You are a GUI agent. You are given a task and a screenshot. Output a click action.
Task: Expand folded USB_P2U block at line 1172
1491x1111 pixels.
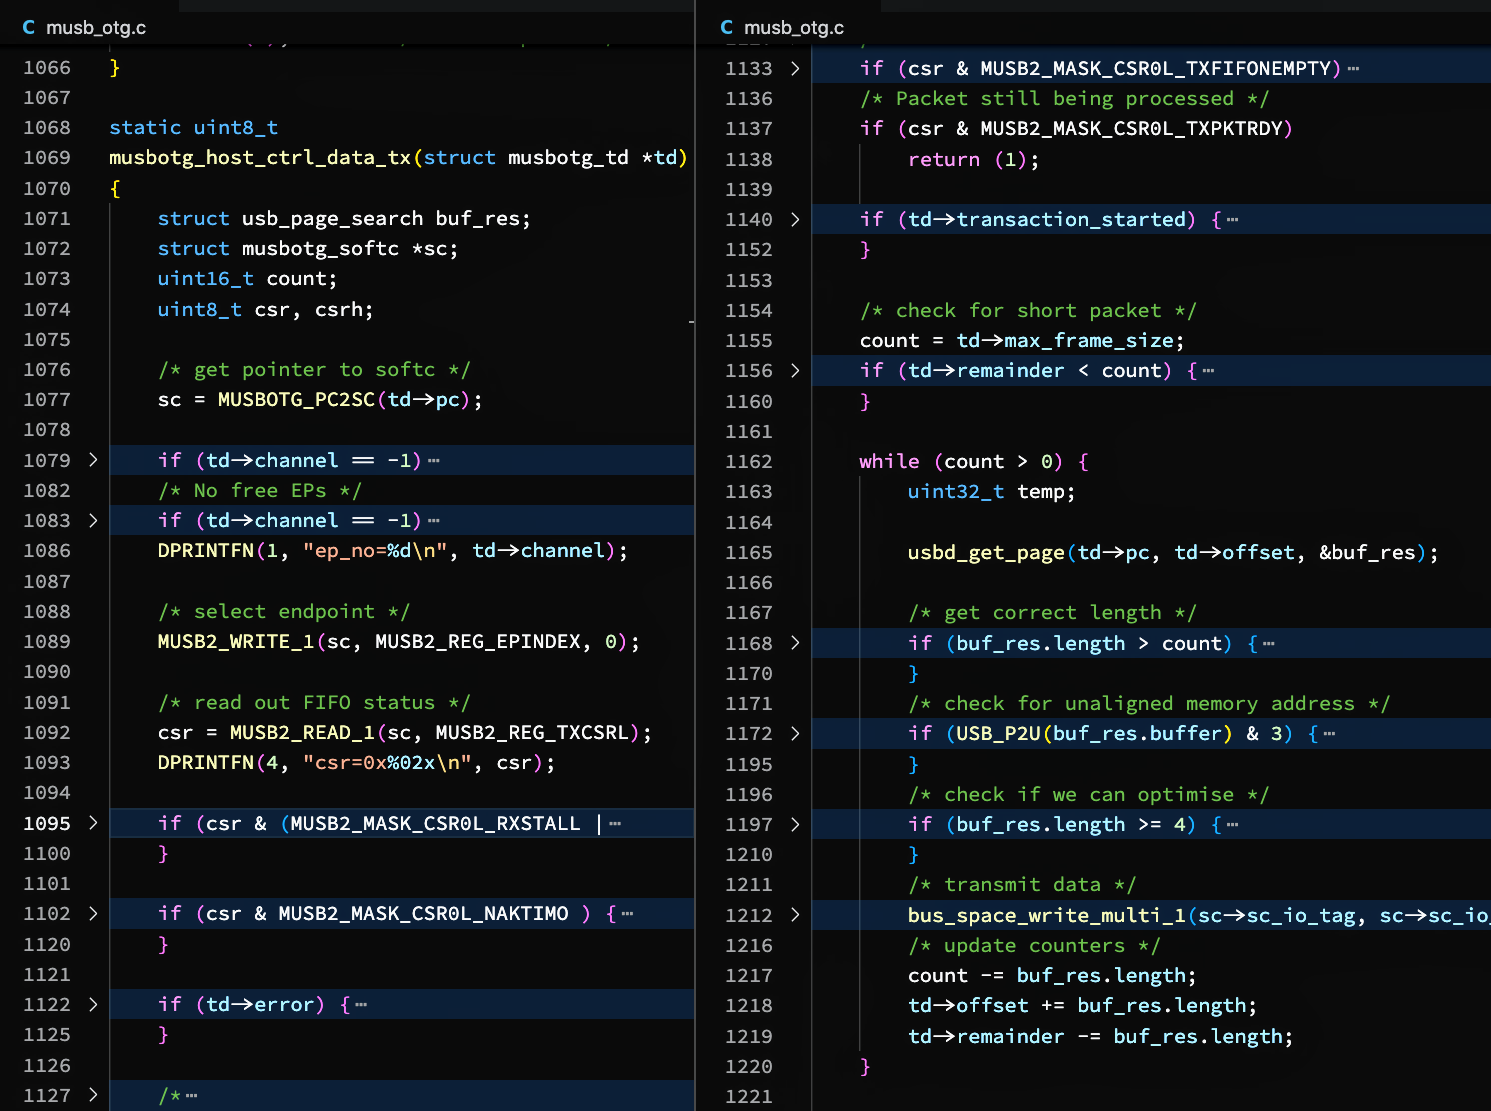point(795,733)
